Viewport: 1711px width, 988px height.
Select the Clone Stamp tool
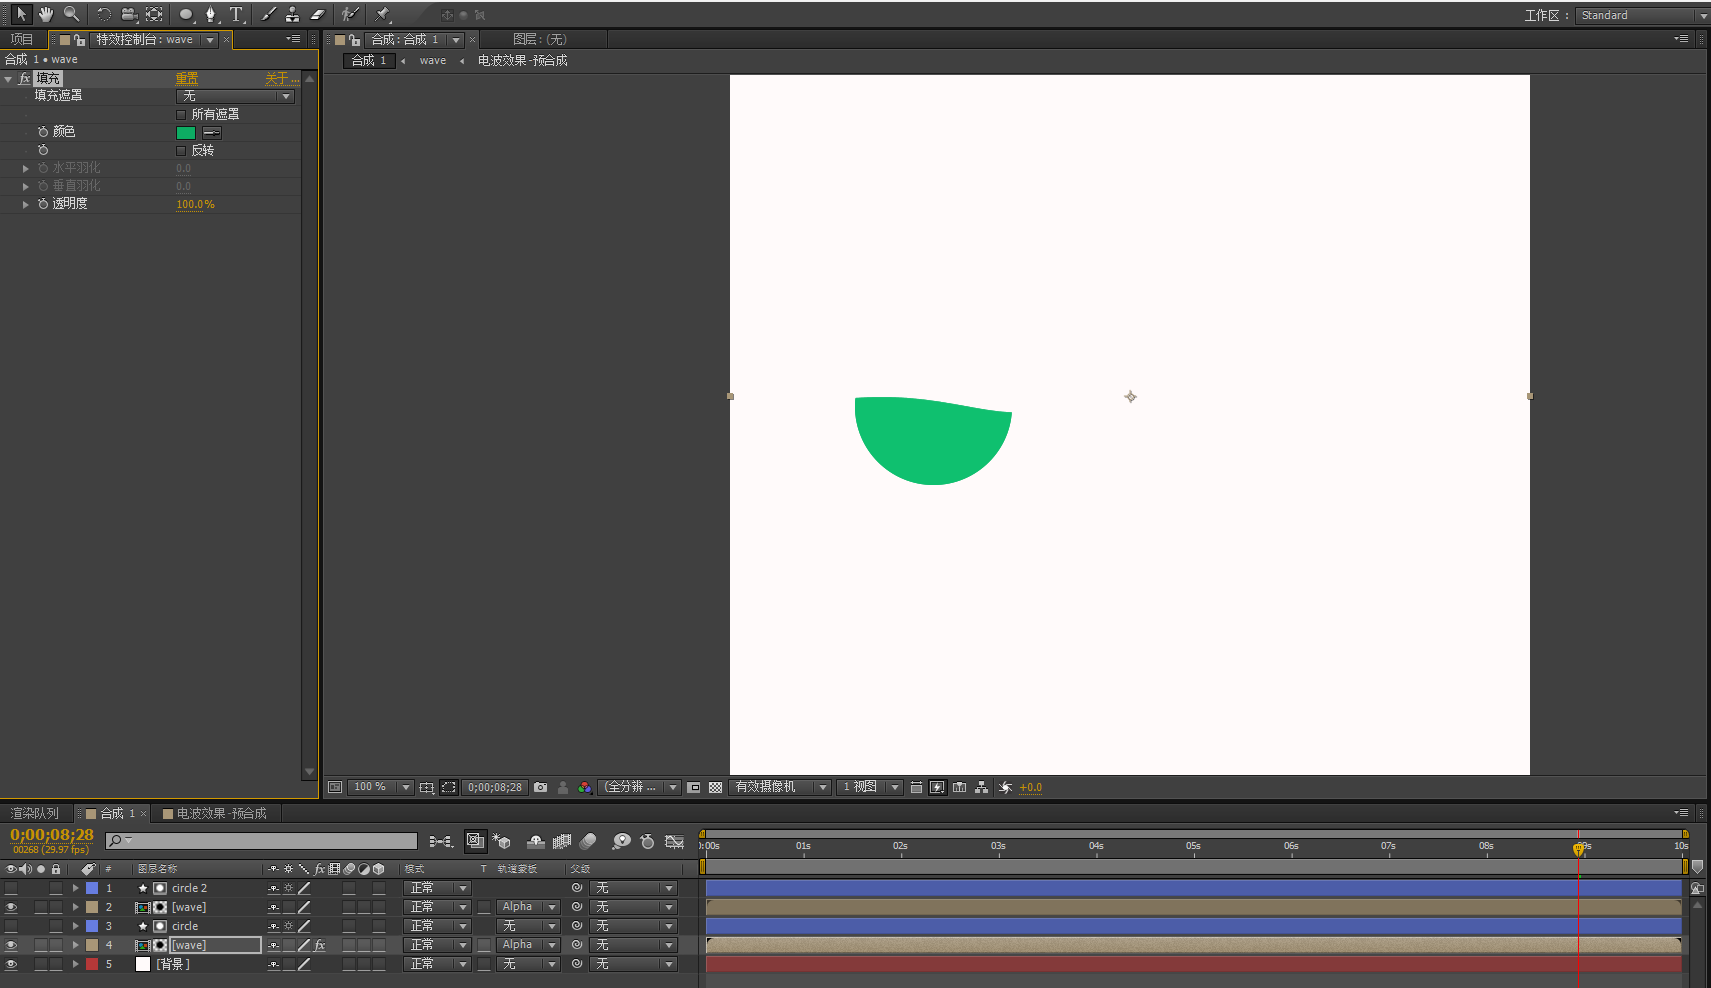292,14
